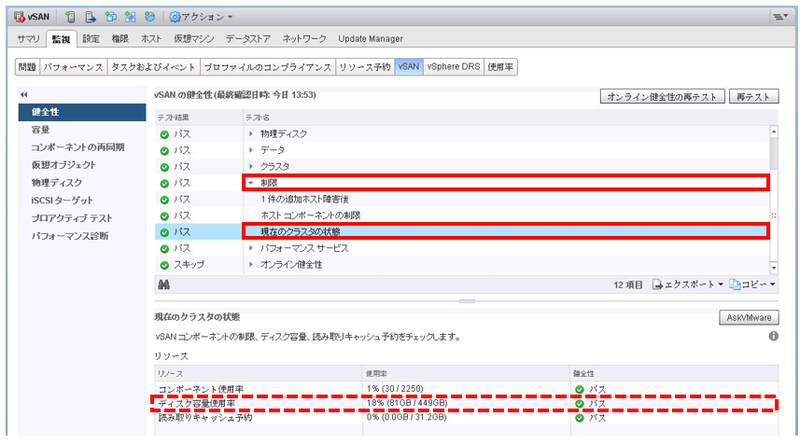Switch to the サマリ tab

coord(29,39)
